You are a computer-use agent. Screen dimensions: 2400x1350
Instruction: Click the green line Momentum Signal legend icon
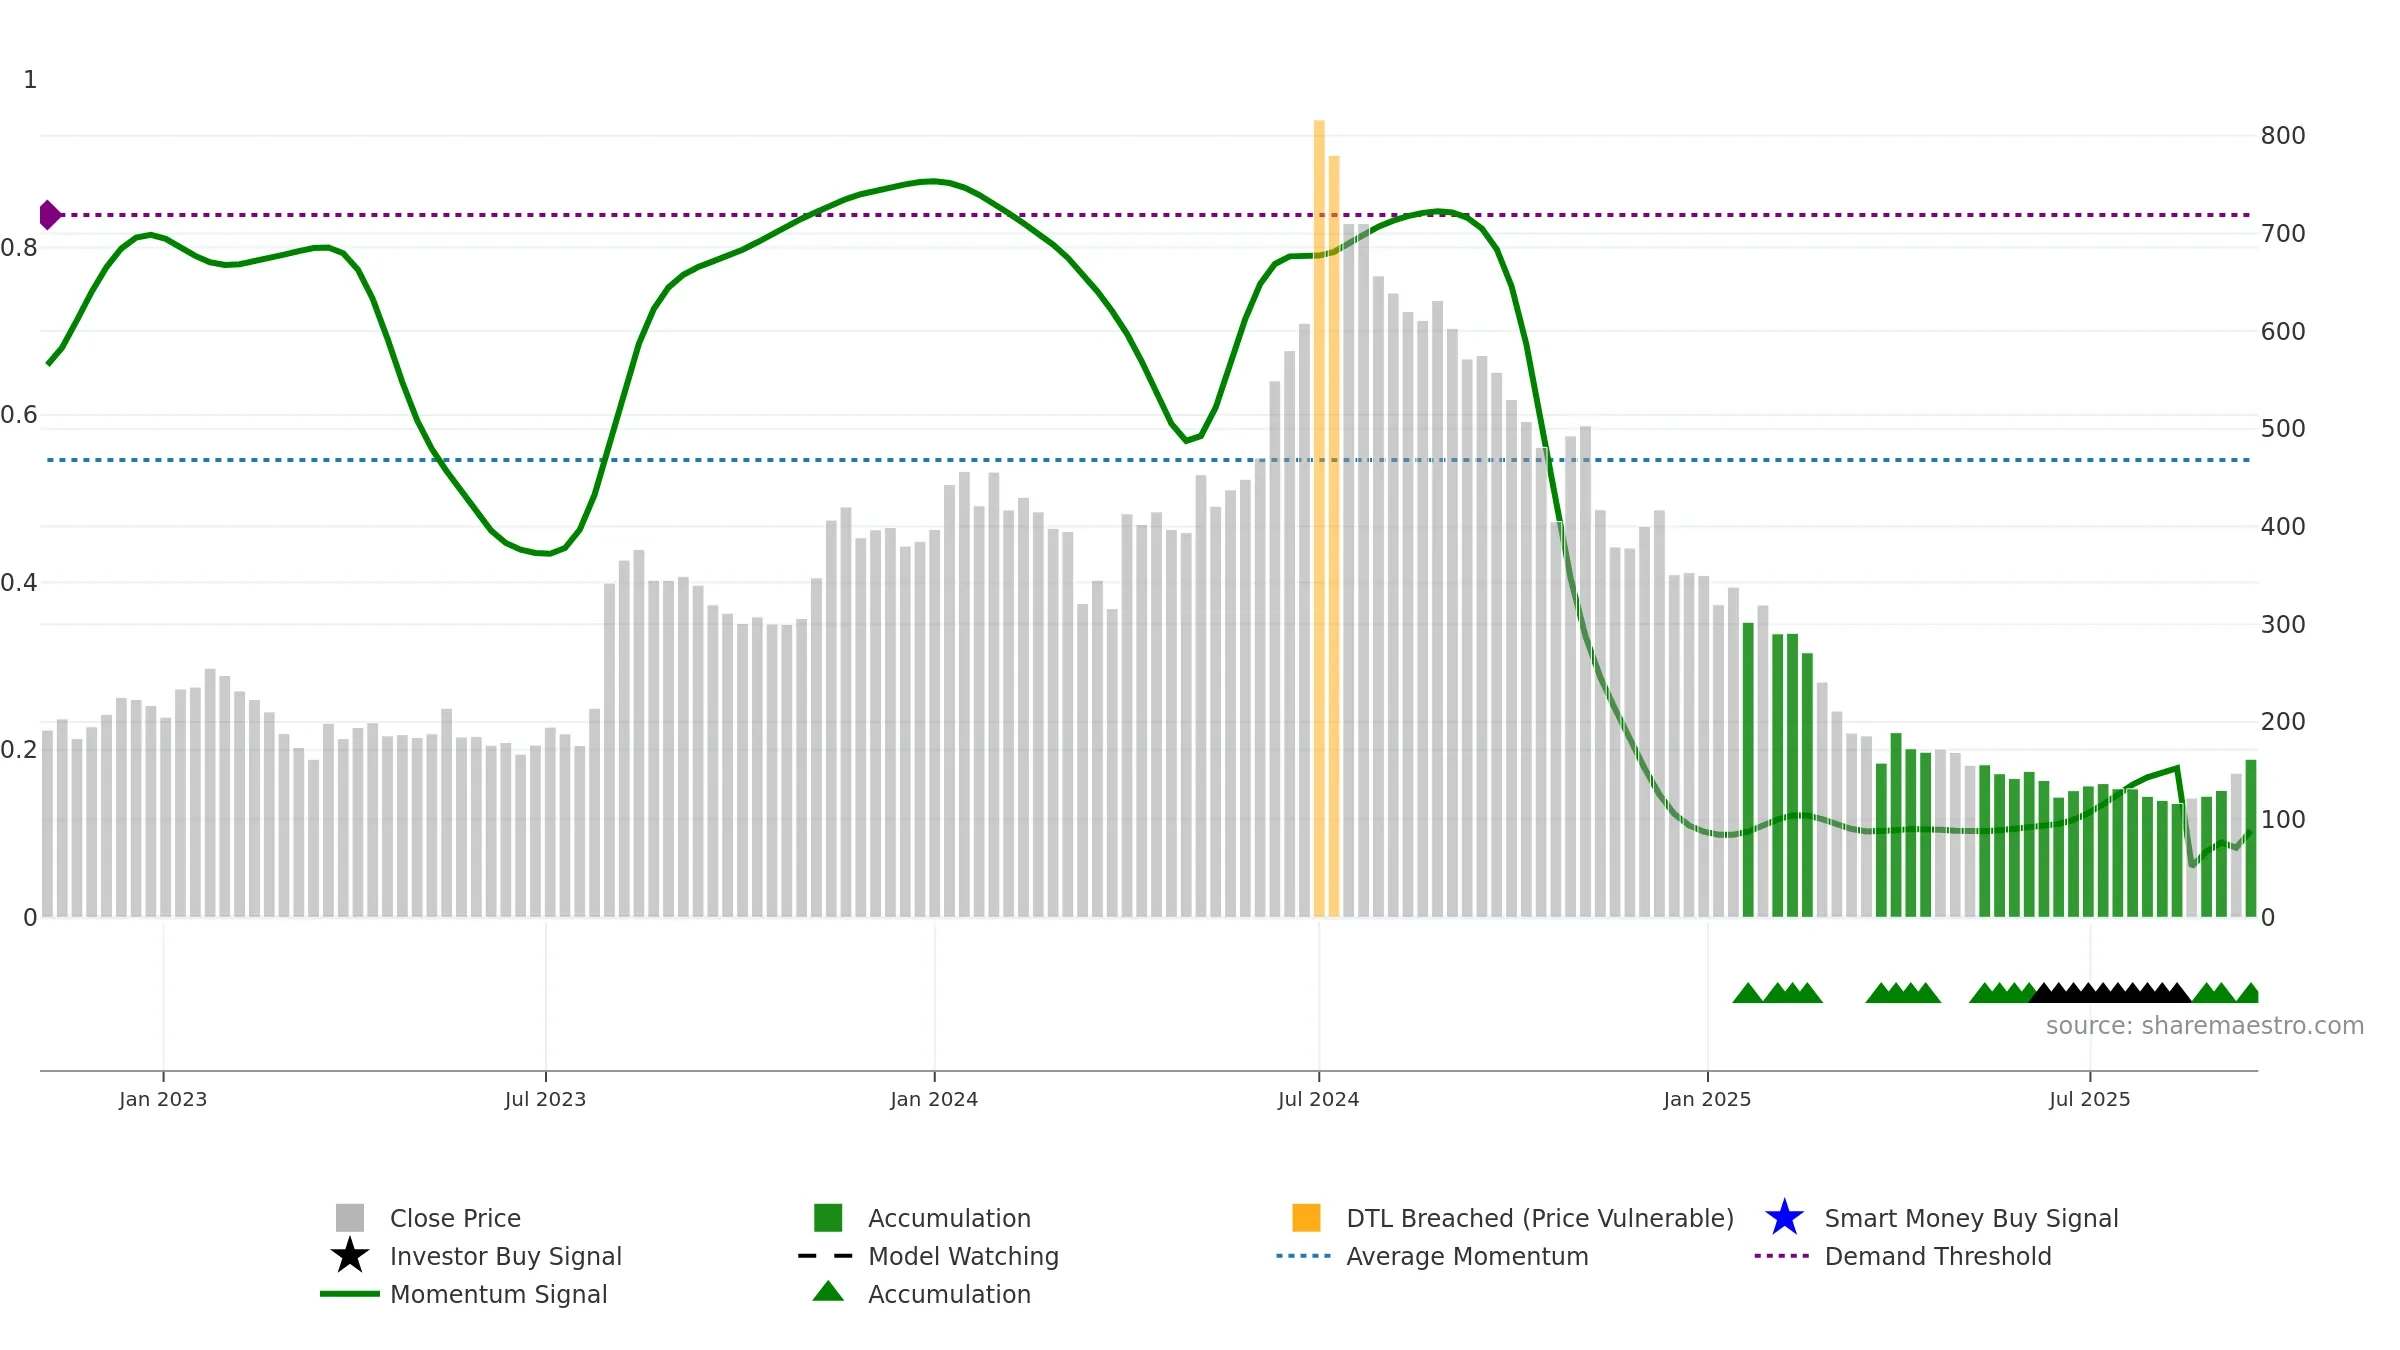pyautogui.click(x=350, y=1294)
